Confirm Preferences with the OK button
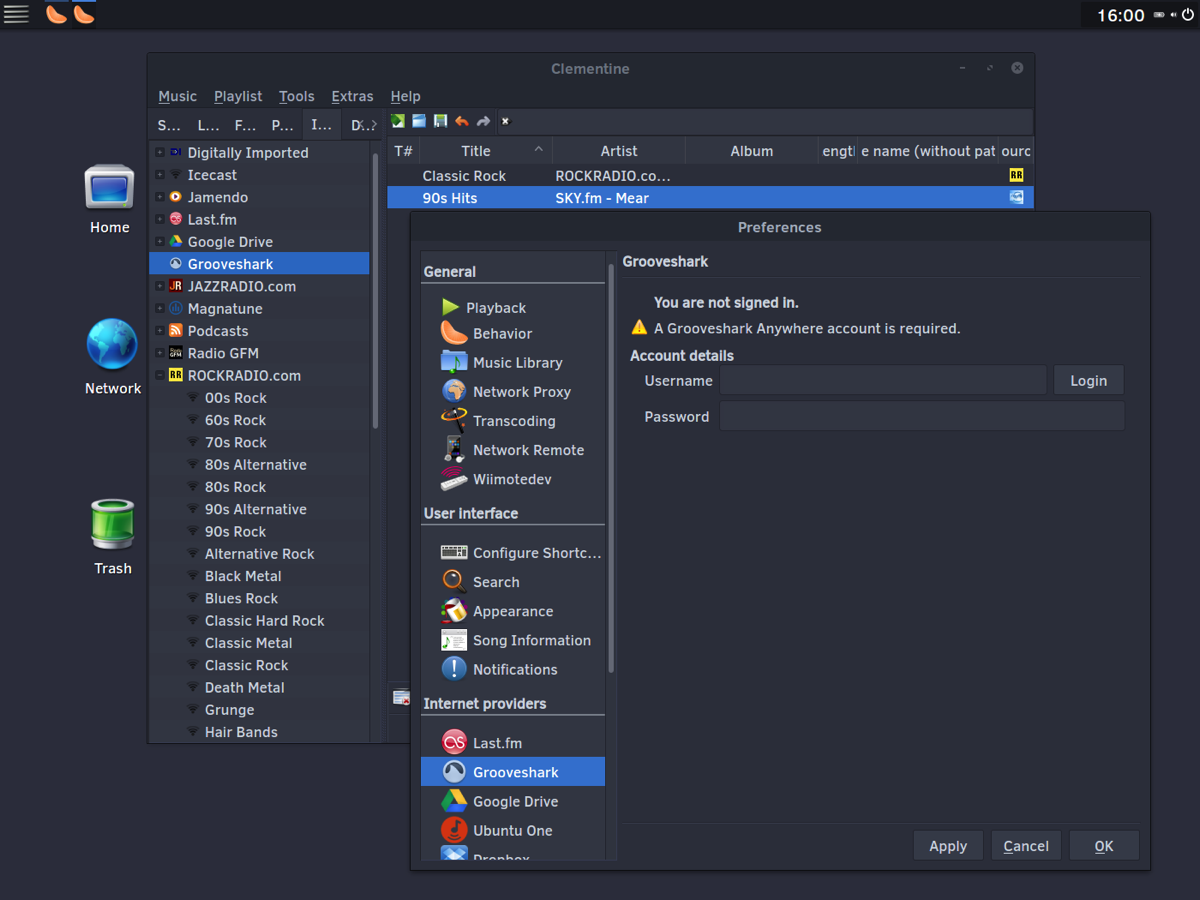The width and height of the screenshot is (1200, 900). coord(1104,845)
